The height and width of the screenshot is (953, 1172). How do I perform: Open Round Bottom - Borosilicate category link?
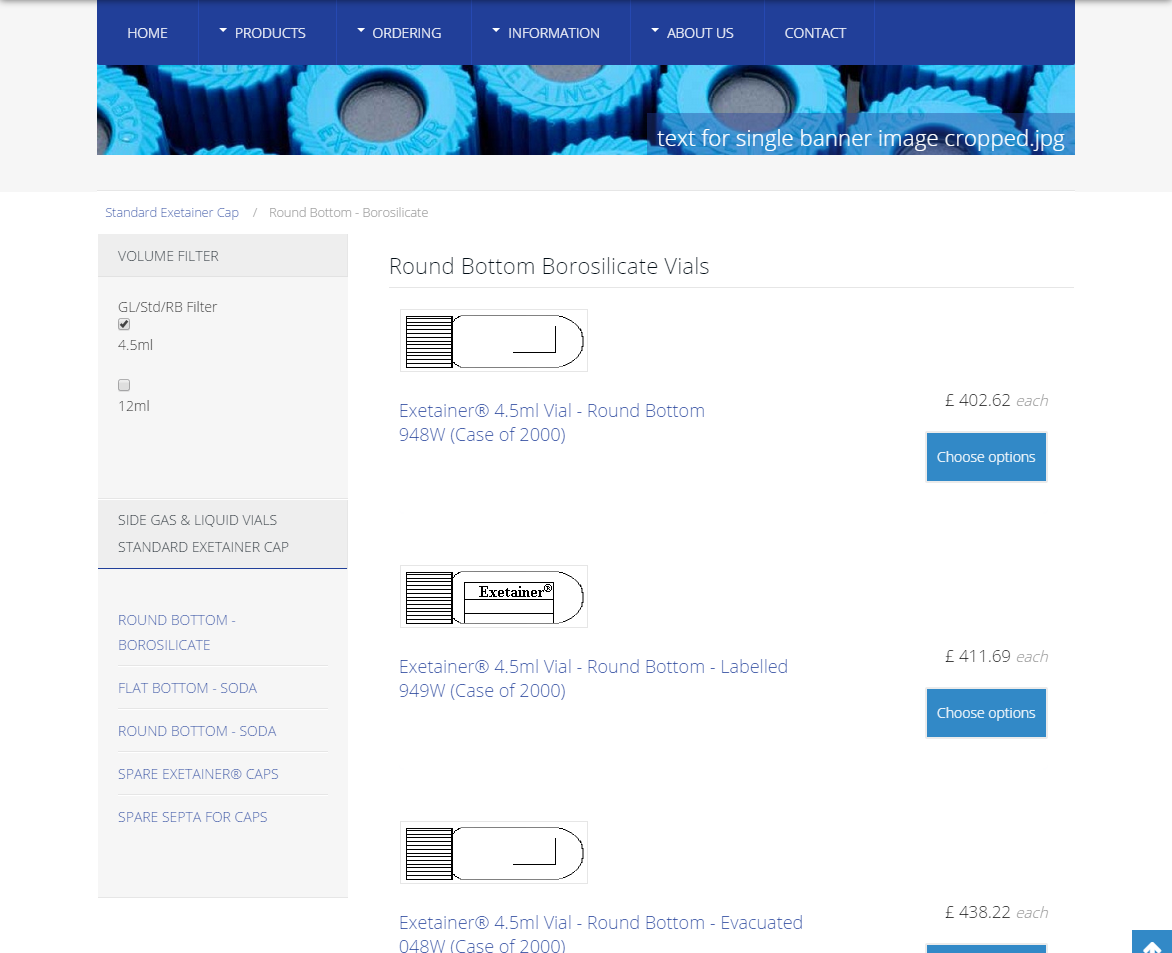pyautogui.click(x=176, y=632)
